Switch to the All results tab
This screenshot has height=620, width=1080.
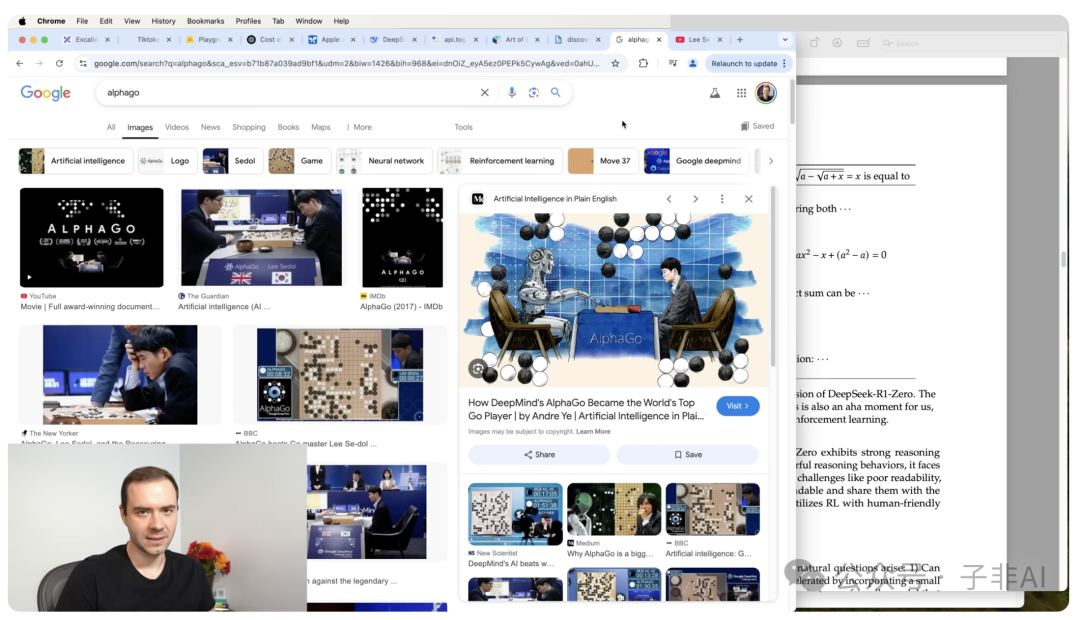[111, 127]
